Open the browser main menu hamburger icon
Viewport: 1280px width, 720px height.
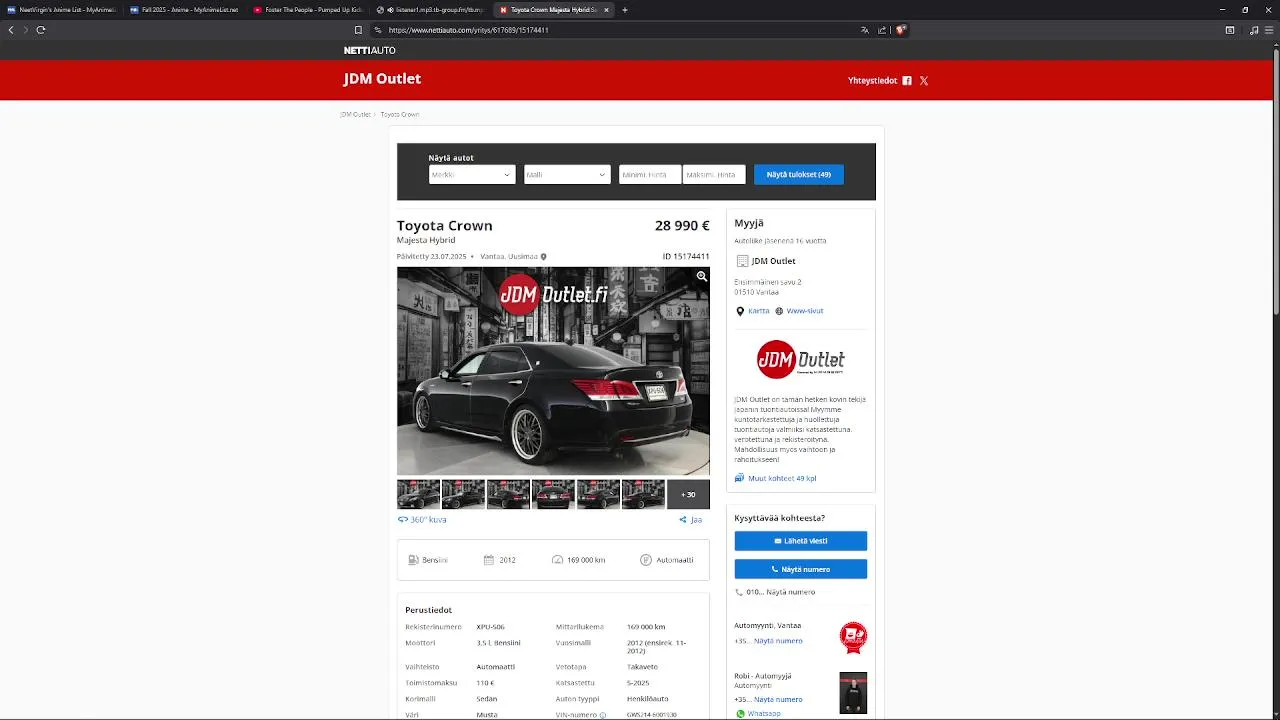(x=1269, y=30)
